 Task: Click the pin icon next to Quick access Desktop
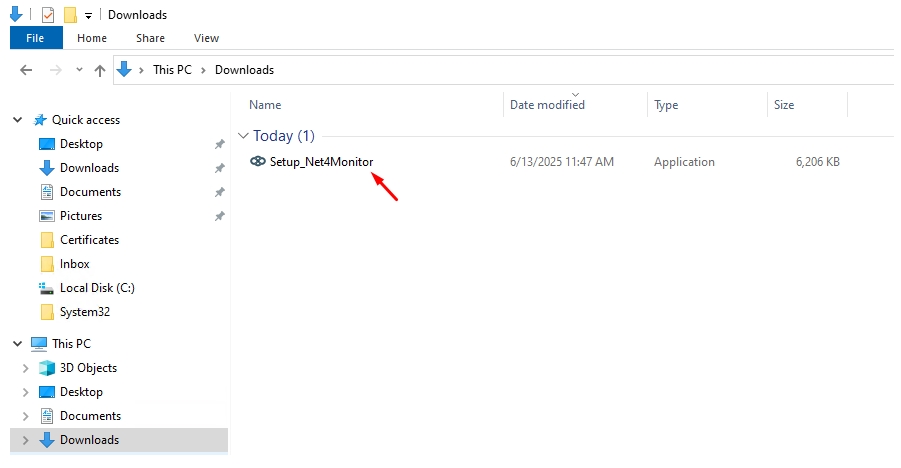pos(220,144)
